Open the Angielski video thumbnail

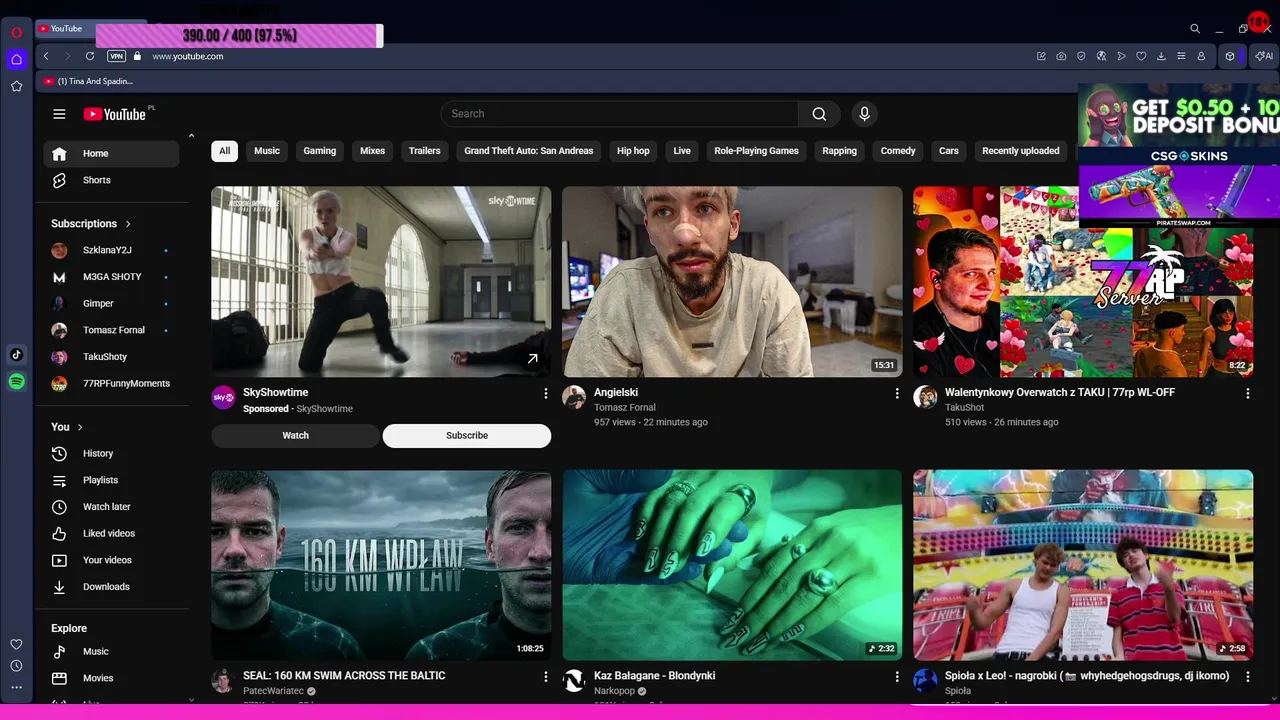coord(732,282)
